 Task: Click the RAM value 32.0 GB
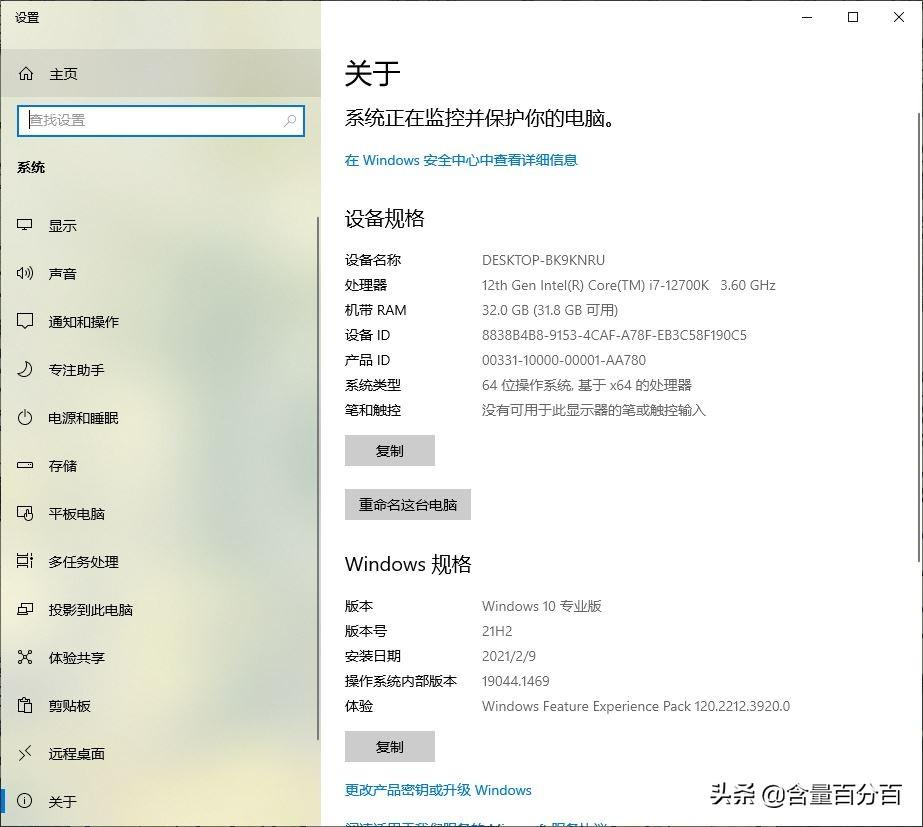click(x=550, y=310)
